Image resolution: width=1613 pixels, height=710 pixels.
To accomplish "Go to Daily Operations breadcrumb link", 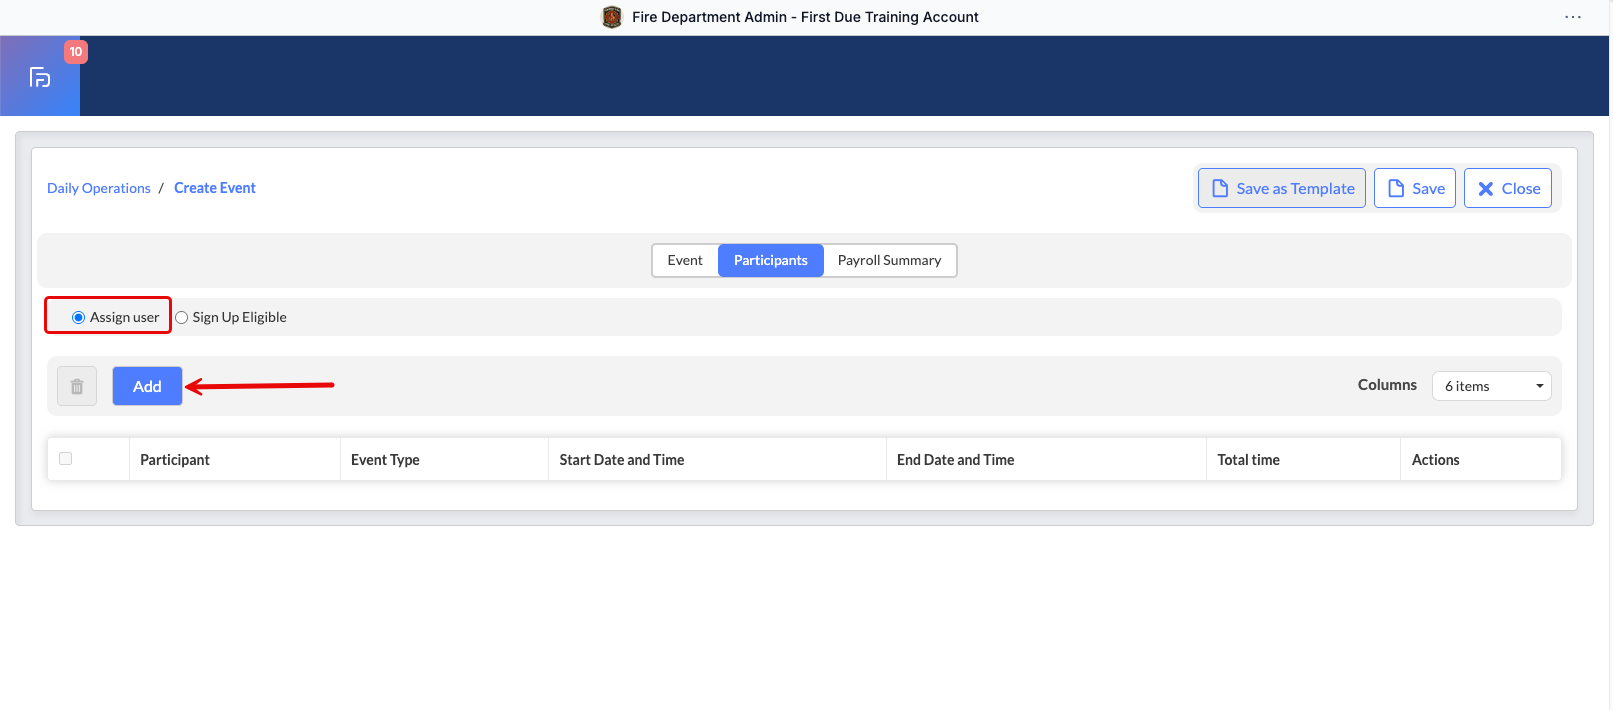I will [99, 188].
